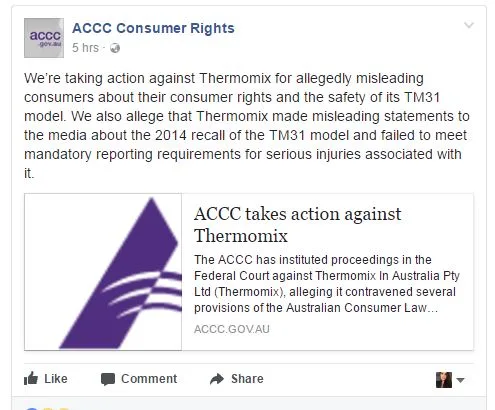Click the small user profile photo near Share
This screenshot has height=410, width=495.
[x=444, y=380]
